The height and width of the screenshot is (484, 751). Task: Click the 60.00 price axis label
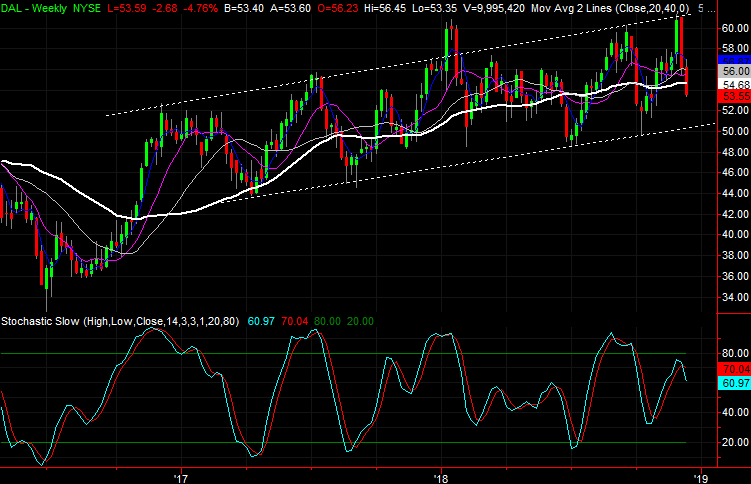[734, 28]
